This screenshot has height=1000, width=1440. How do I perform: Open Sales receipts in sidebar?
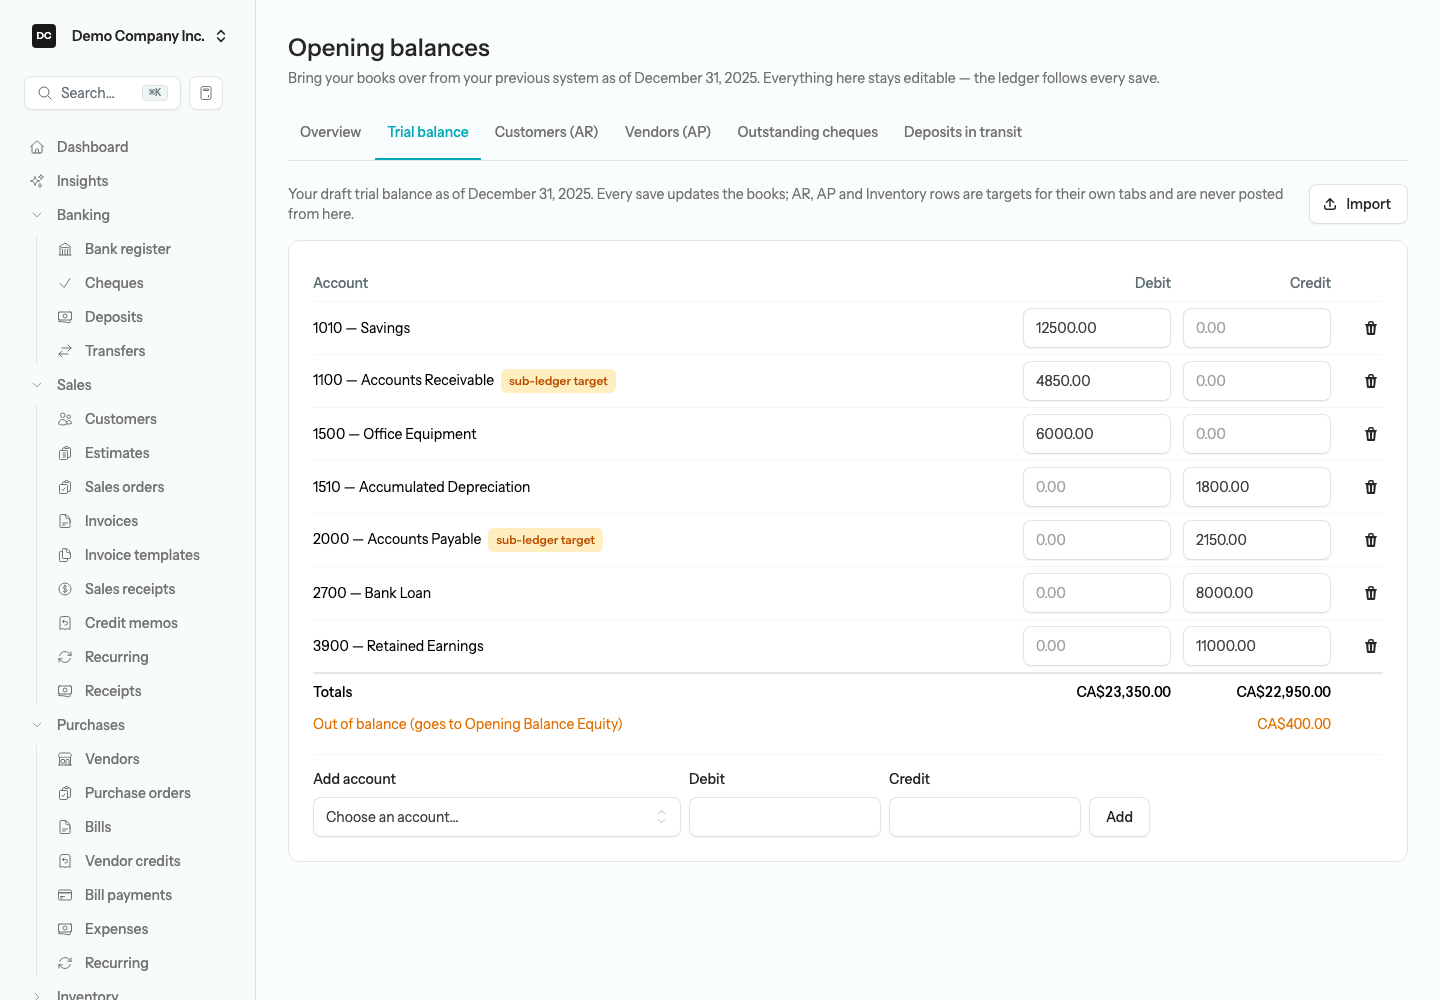pos(130,589)
